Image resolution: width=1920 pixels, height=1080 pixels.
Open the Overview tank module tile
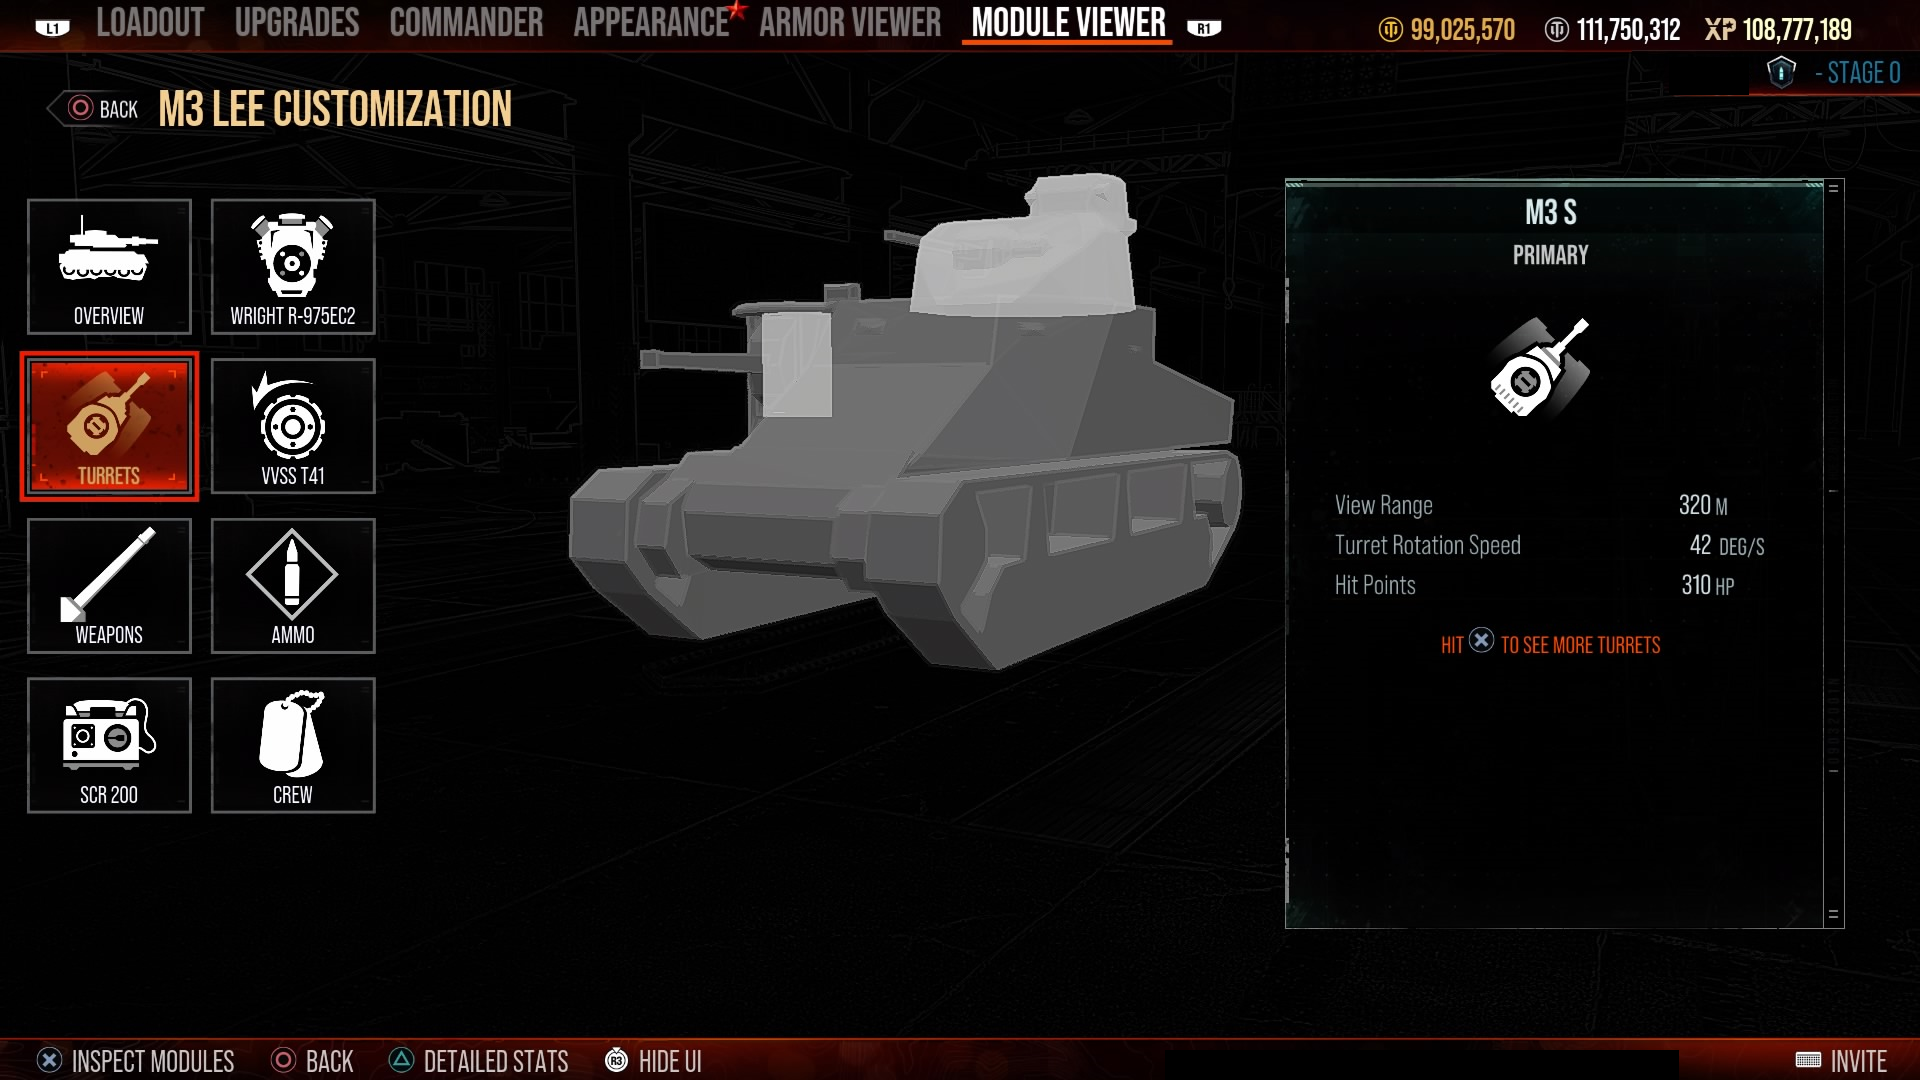(109, 266)
